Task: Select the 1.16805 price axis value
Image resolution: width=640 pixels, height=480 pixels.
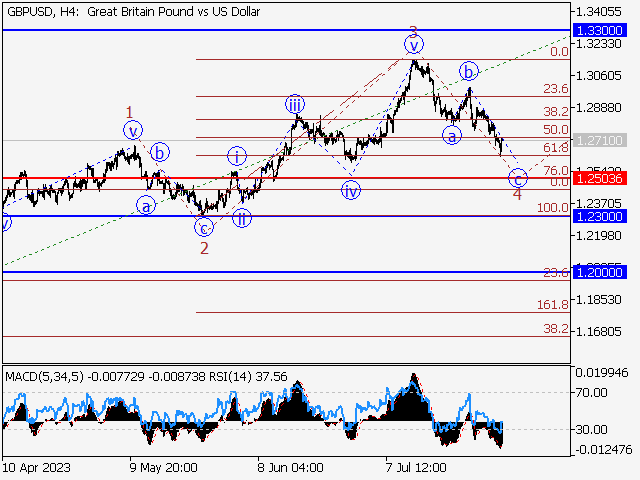Action: [x=599, y=331]
